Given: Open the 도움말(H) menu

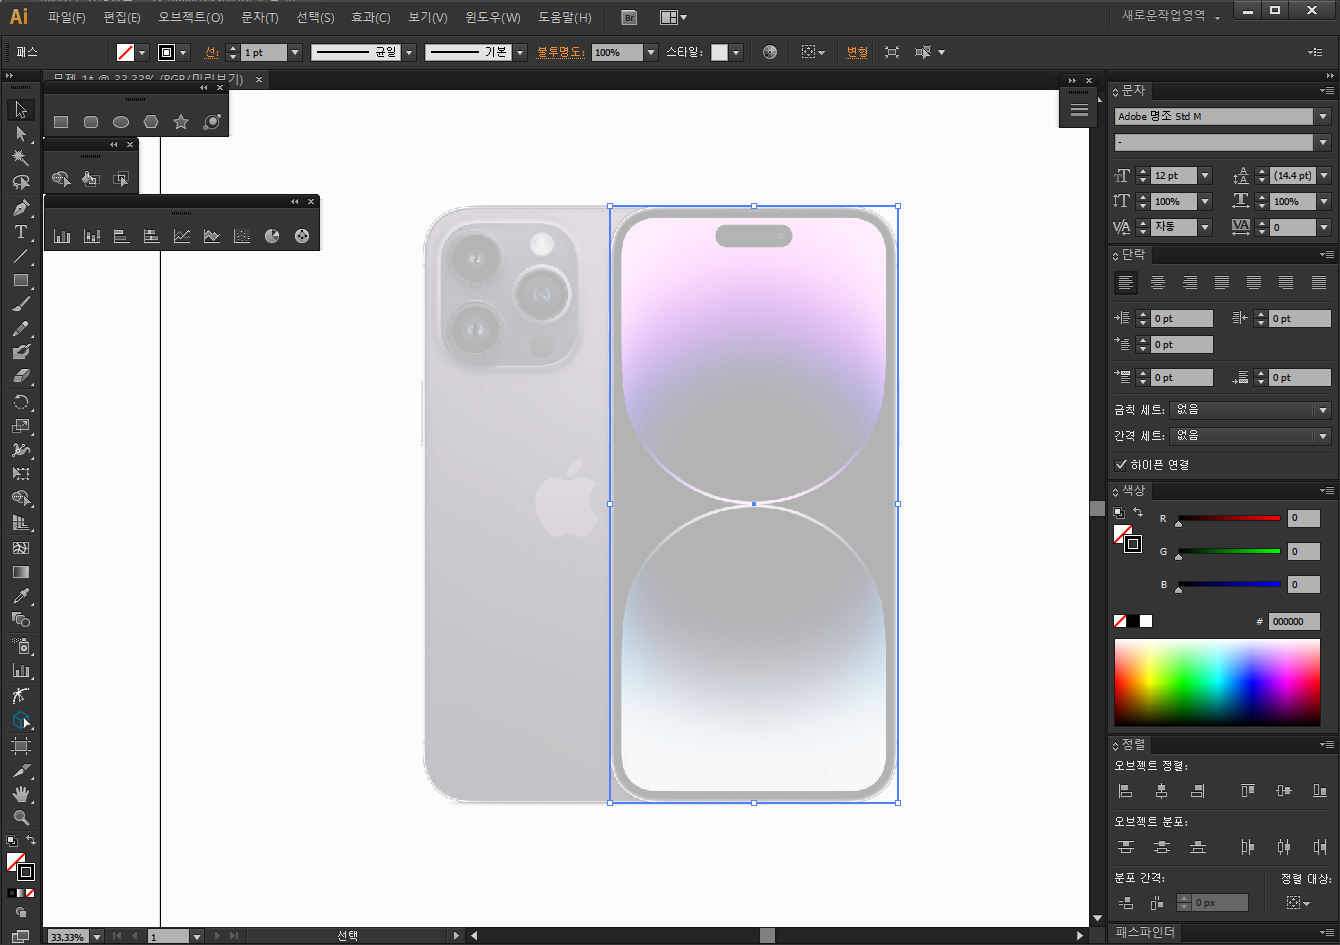Looking at the screenshot, I should [x=565, y=18].
